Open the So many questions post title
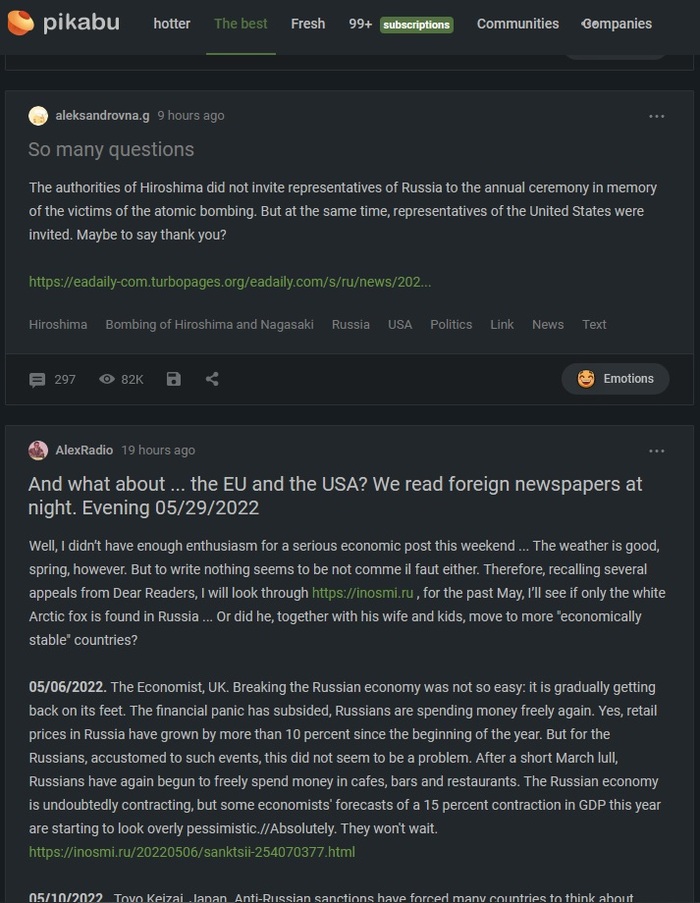700x903 pixels. [x=111, y=149]
